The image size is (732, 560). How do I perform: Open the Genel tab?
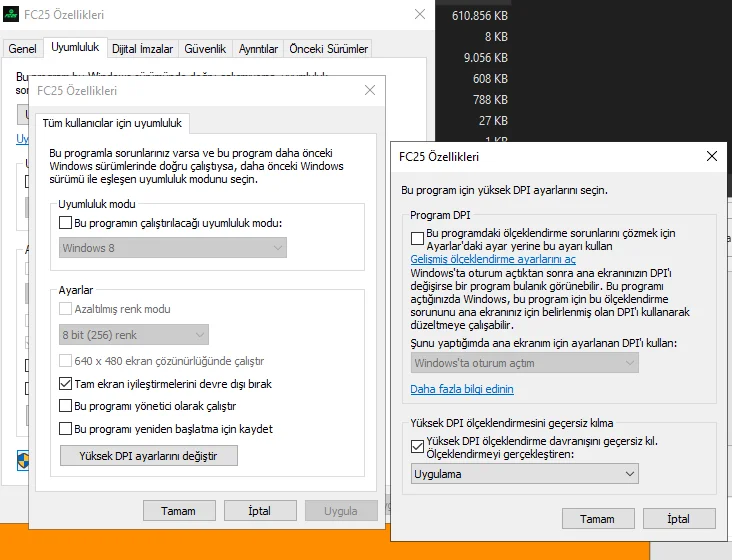click(22, 49)
